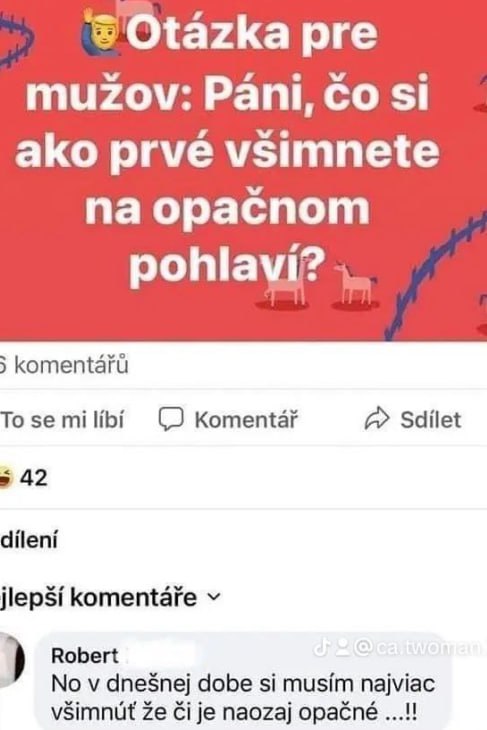487x730 pixels.
Task: Click the @ca.twoman watermark handle
Action: tap(417, 648)
